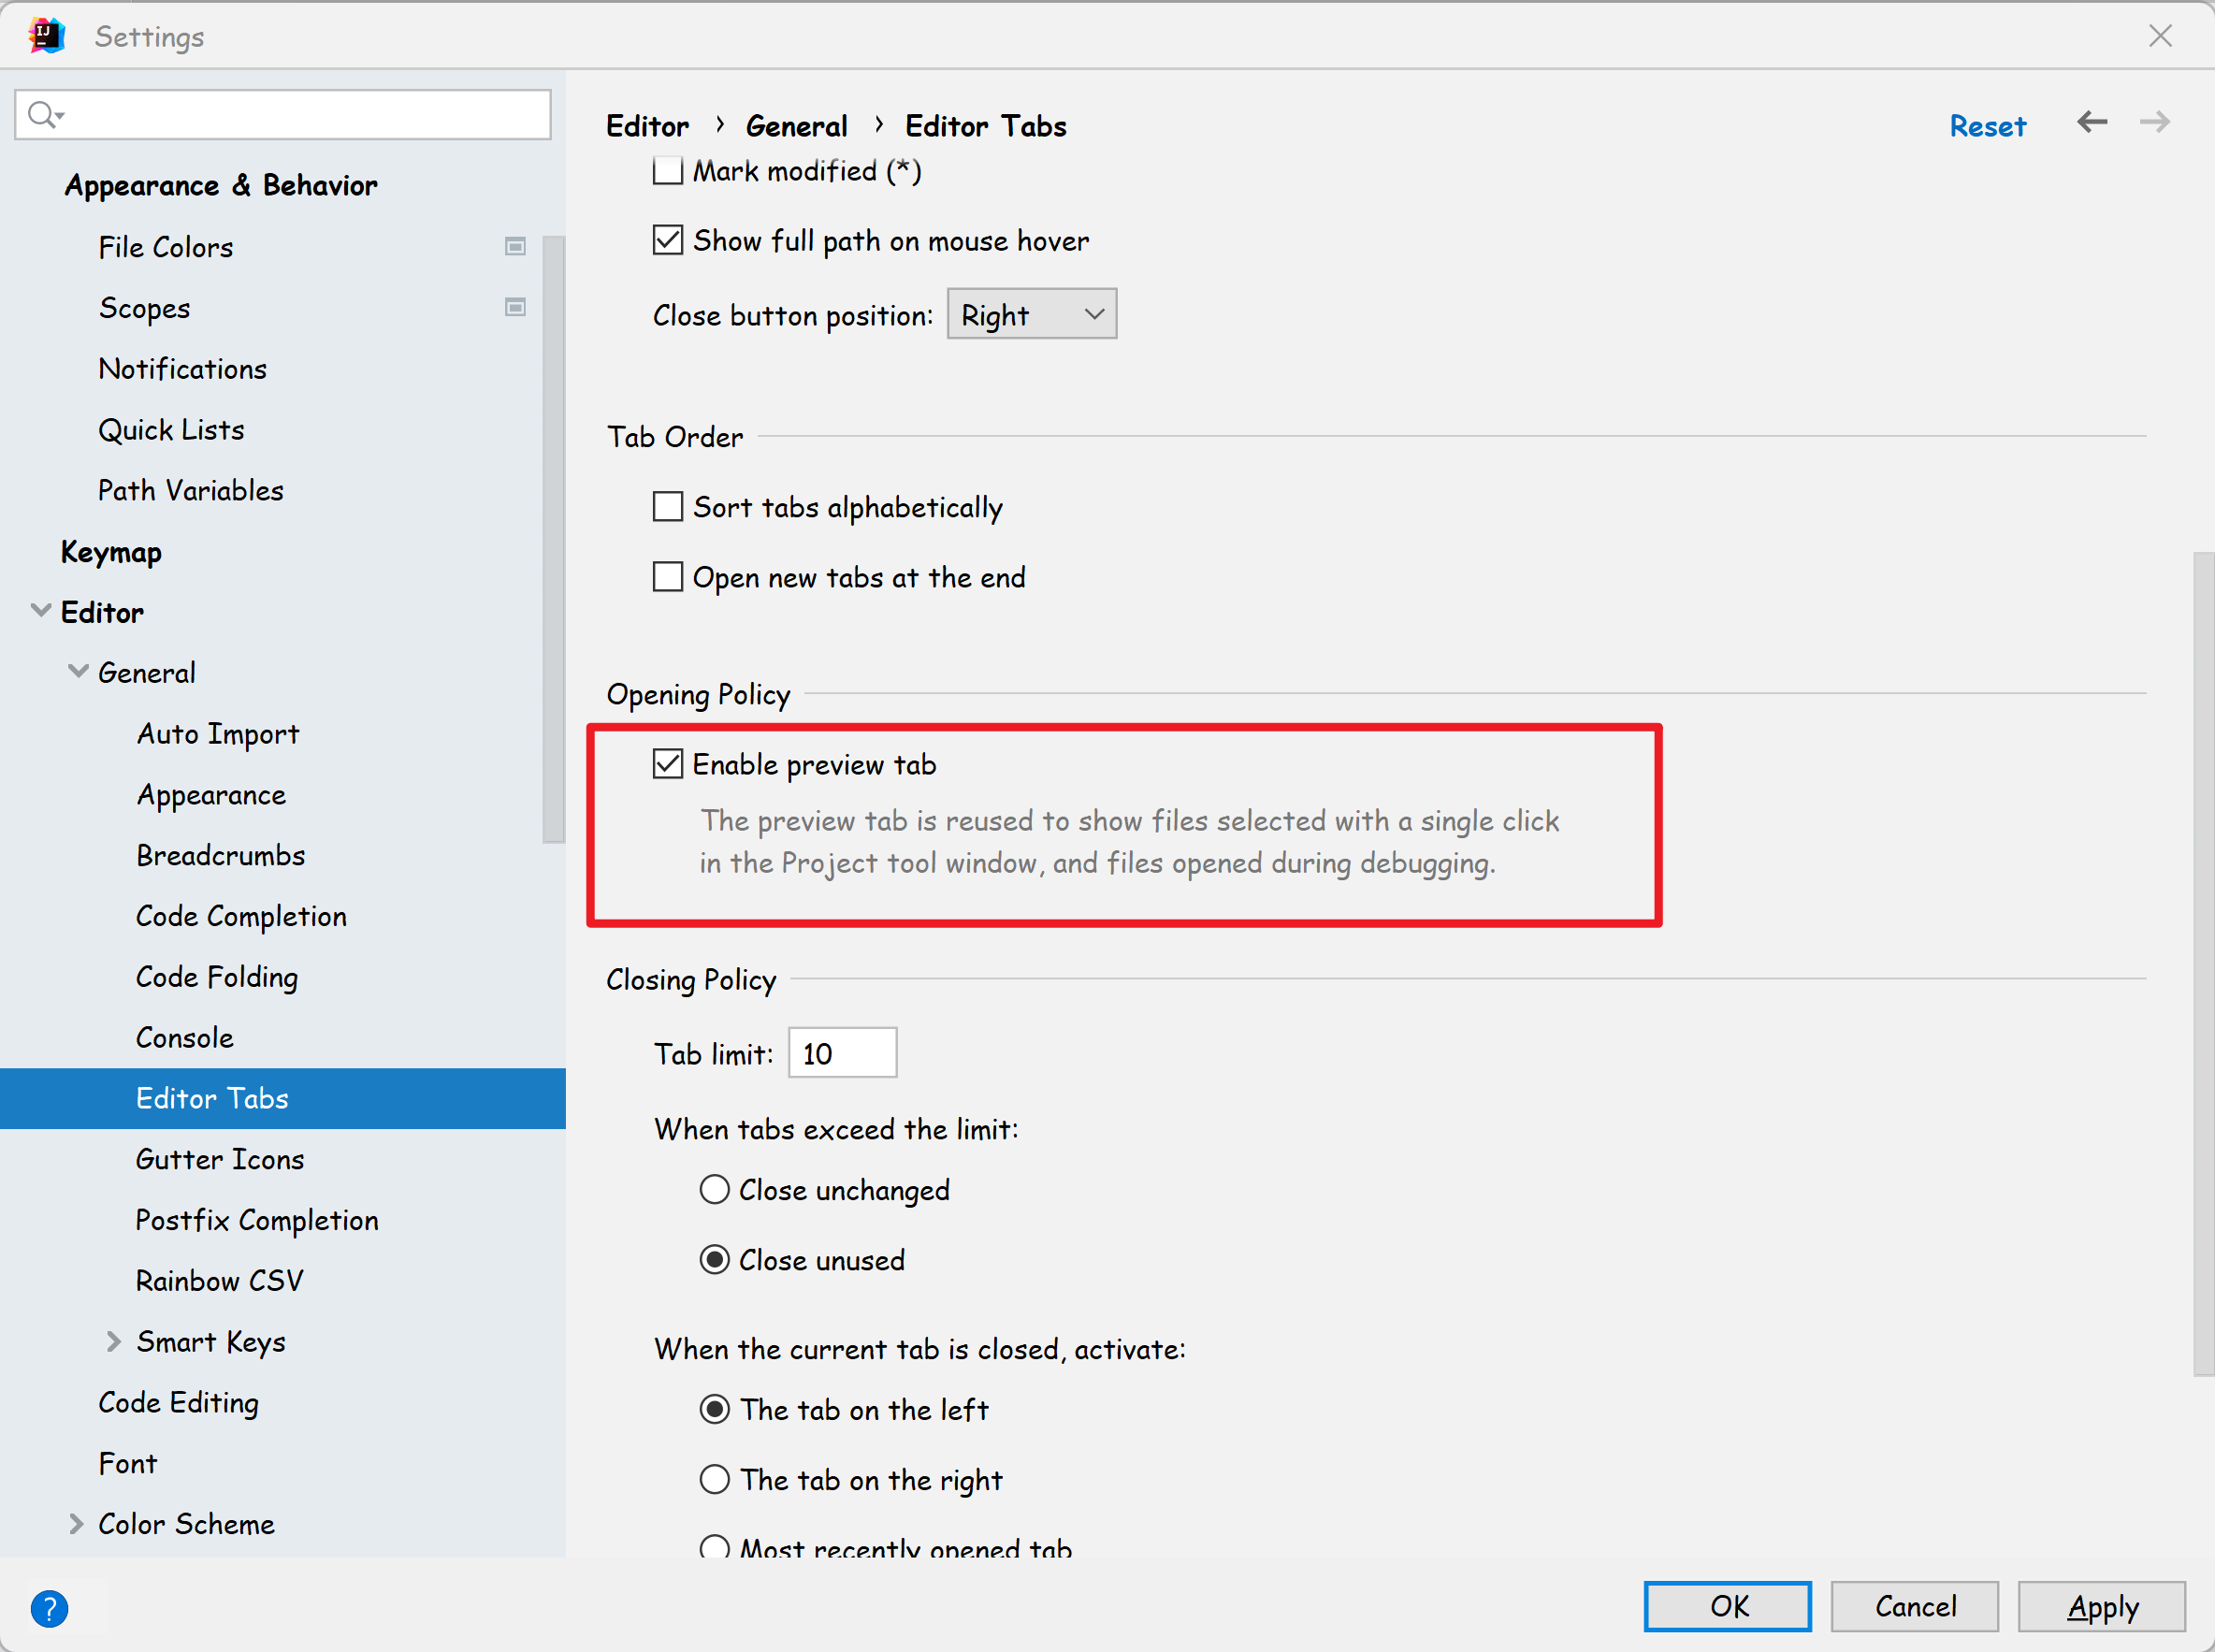Close the Settings dialog window
The width and height of the screenshot is (2215, 1652).
(2160, 36)
